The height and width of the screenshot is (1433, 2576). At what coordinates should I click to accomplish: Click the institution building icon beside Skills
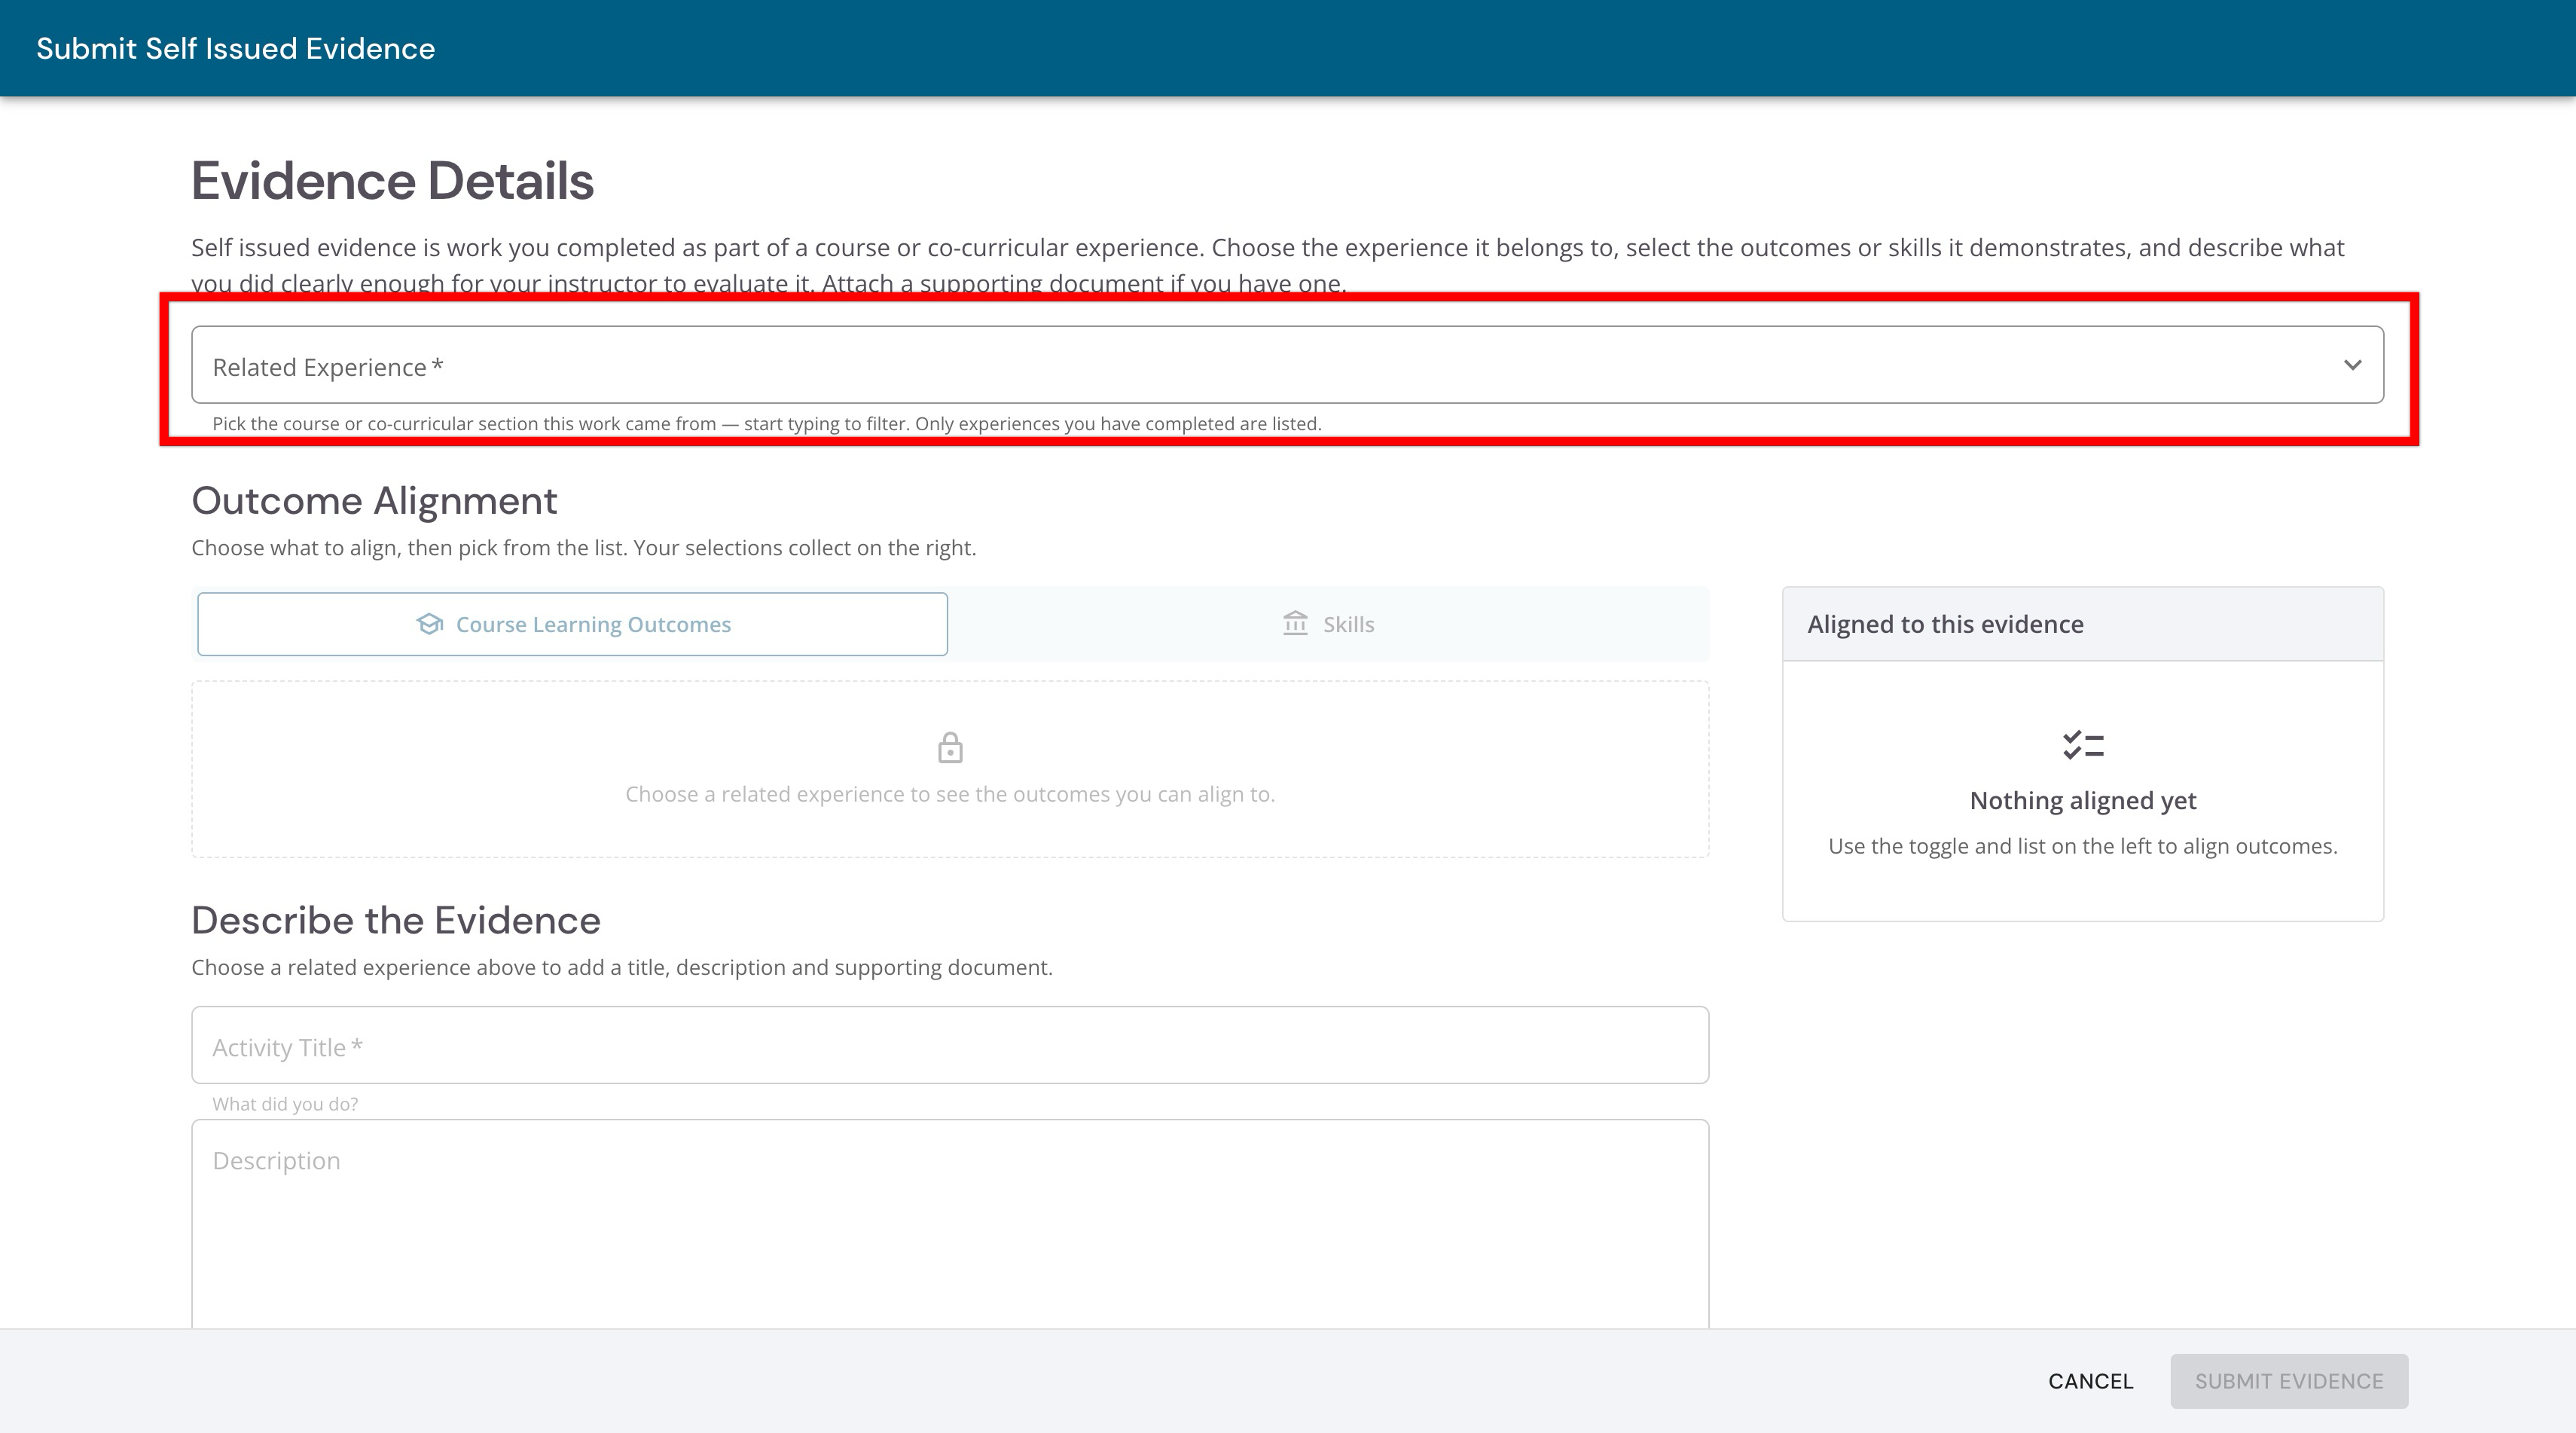pyautogui.click(x=1295, y=623)
